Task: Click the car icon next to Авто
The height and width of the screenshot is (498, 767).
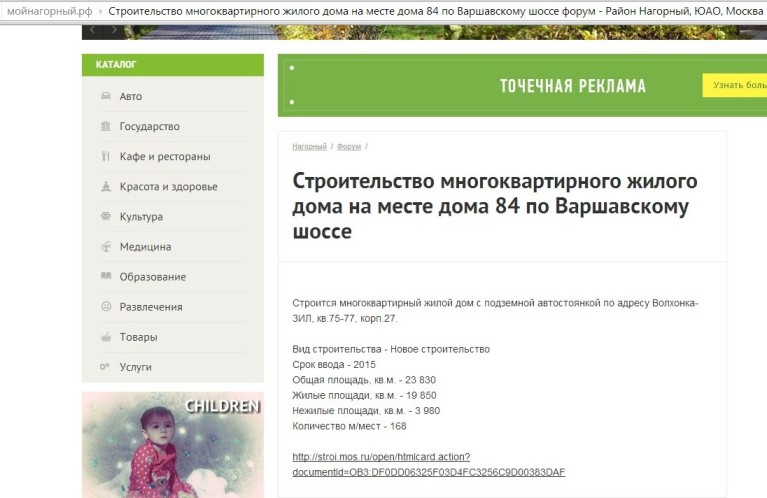Action: (105, 96)
